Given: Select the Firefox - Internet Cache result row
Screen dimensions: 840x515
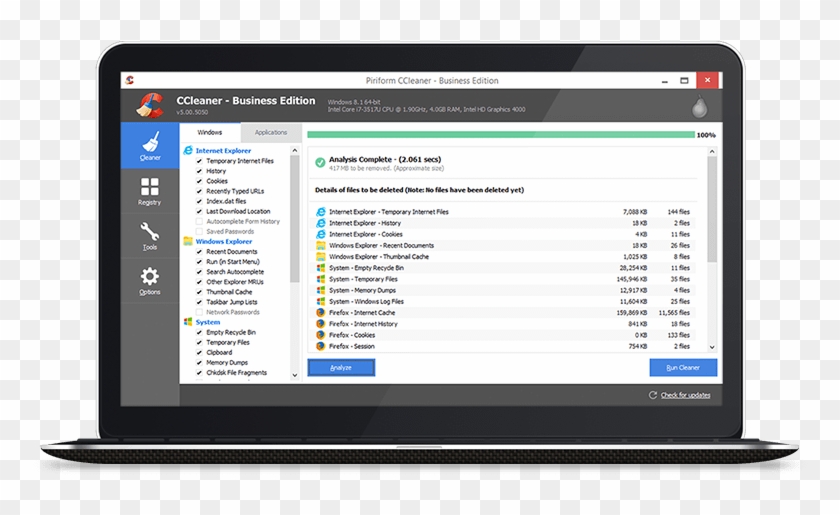Looking at the screenshot, I should pos(504,312).
